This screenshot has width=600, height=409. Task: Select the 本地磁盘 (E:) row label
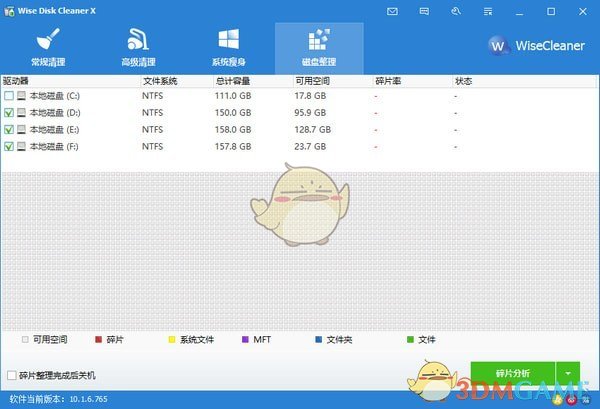click(54, 129)
